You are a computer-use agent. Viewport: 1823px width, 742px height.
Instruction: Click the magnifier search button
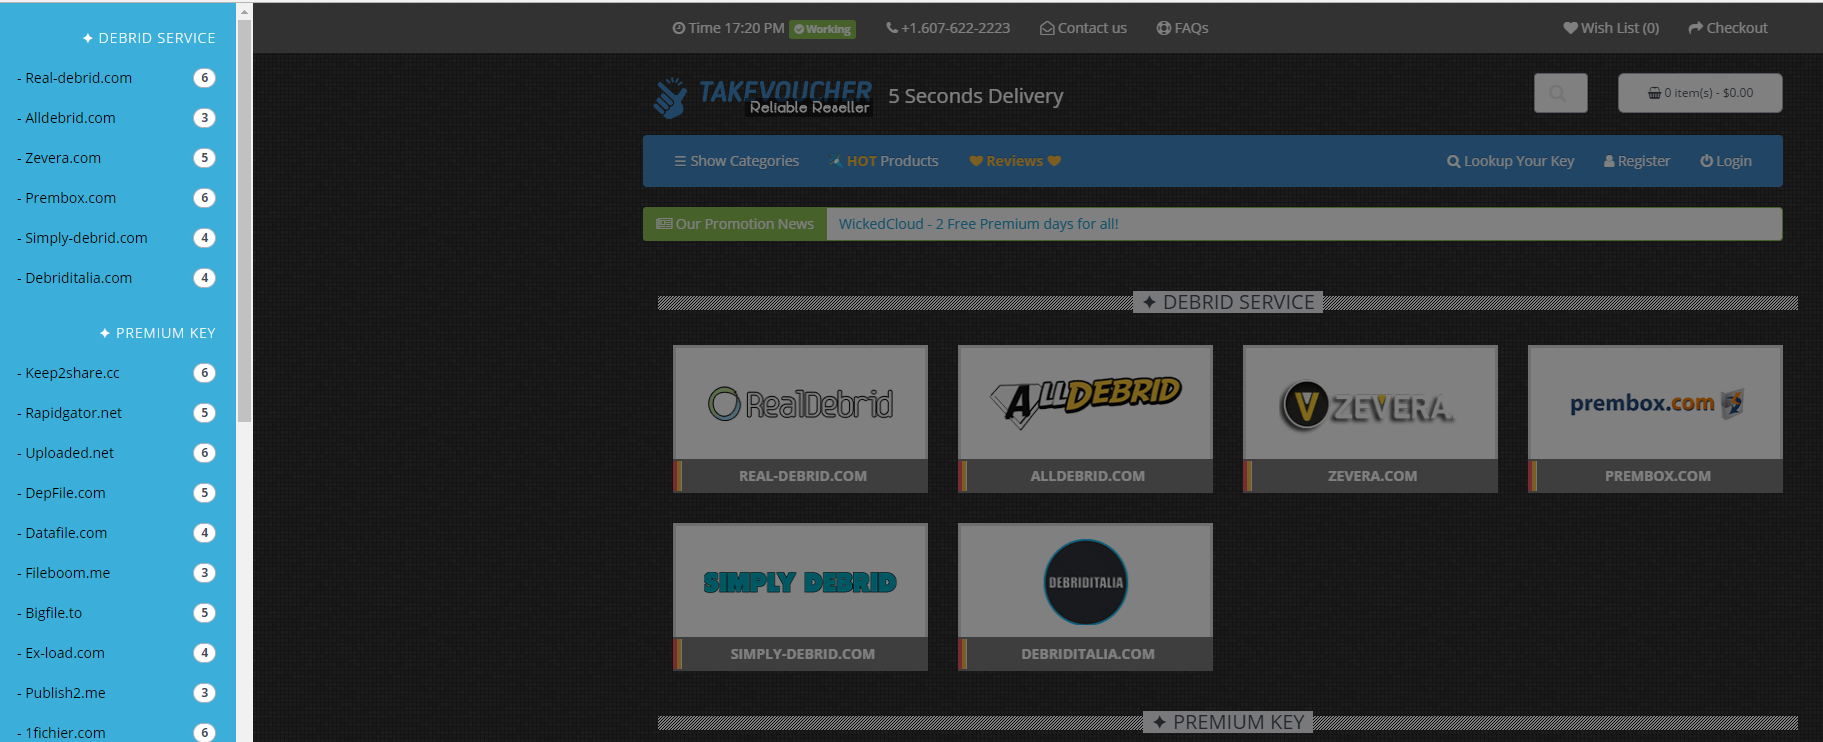click(1560, 93)
